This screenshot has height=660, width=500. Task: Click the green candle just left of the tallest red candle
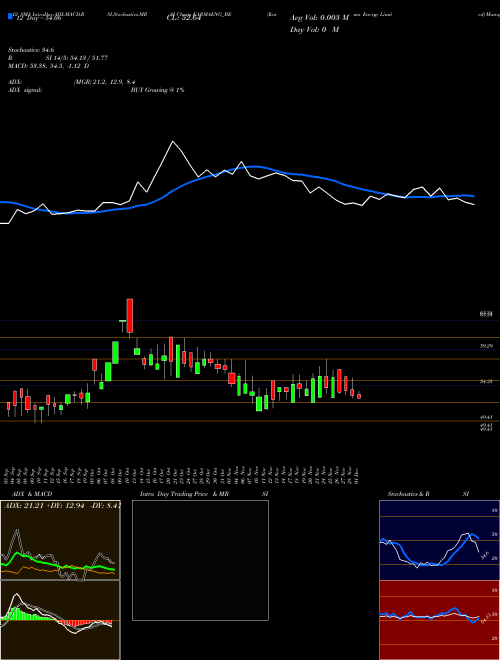click(122, 321)
